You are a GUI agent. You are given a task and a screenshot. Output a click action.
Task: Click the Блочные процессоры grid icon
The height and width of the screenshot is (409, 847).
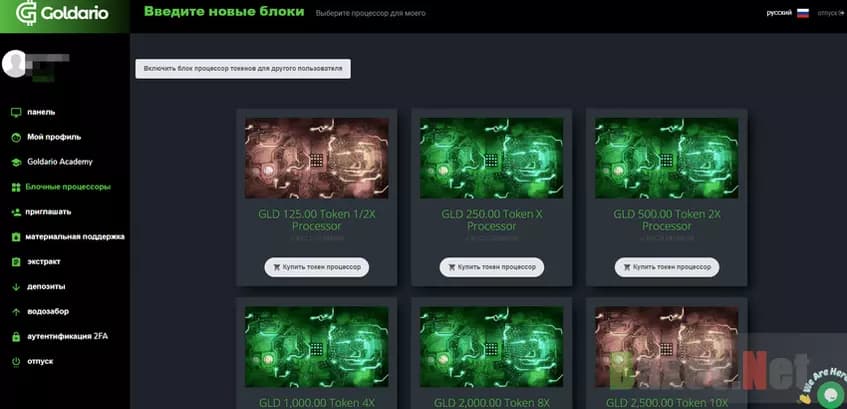16,187
